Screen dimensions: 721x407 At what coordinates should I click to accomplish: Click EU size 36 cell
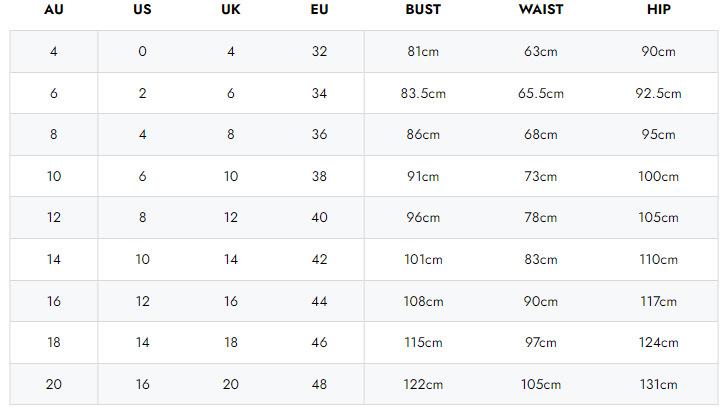point(319,134)
